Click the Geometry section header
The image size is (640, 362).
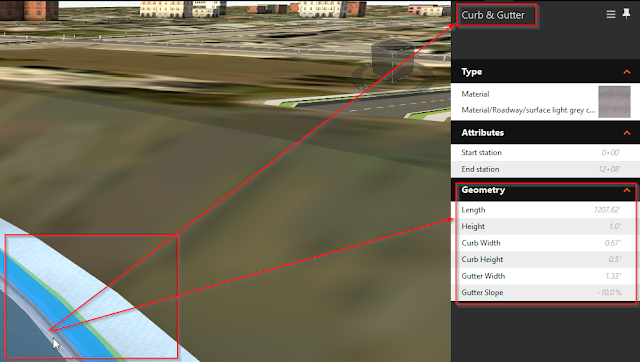pos(545,190)
